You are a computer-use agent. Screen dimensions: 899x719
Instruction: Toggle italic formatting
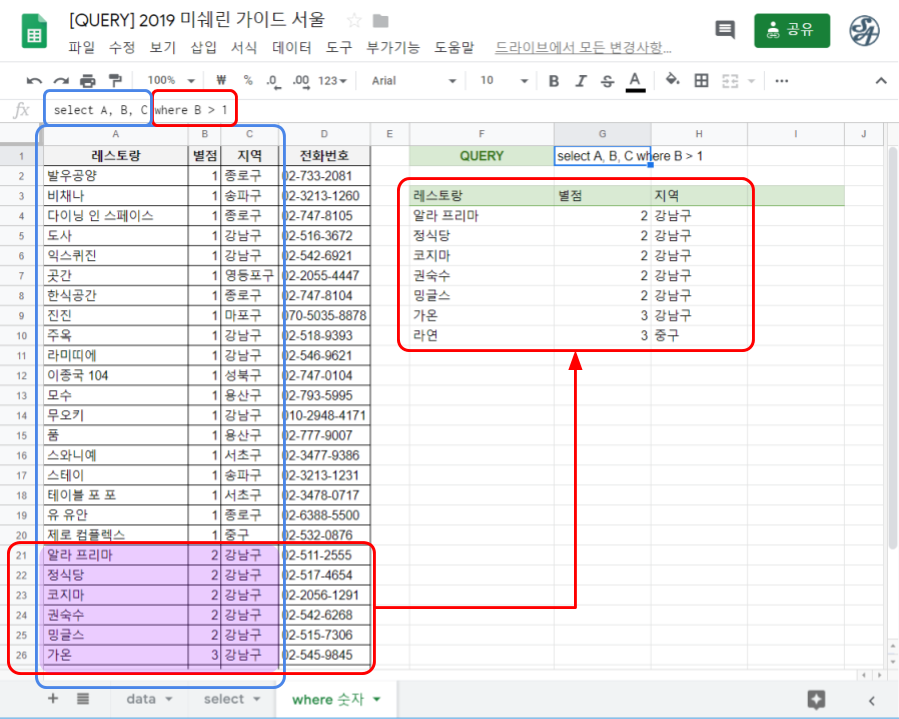pyautogui.click(x=581, y=80)
